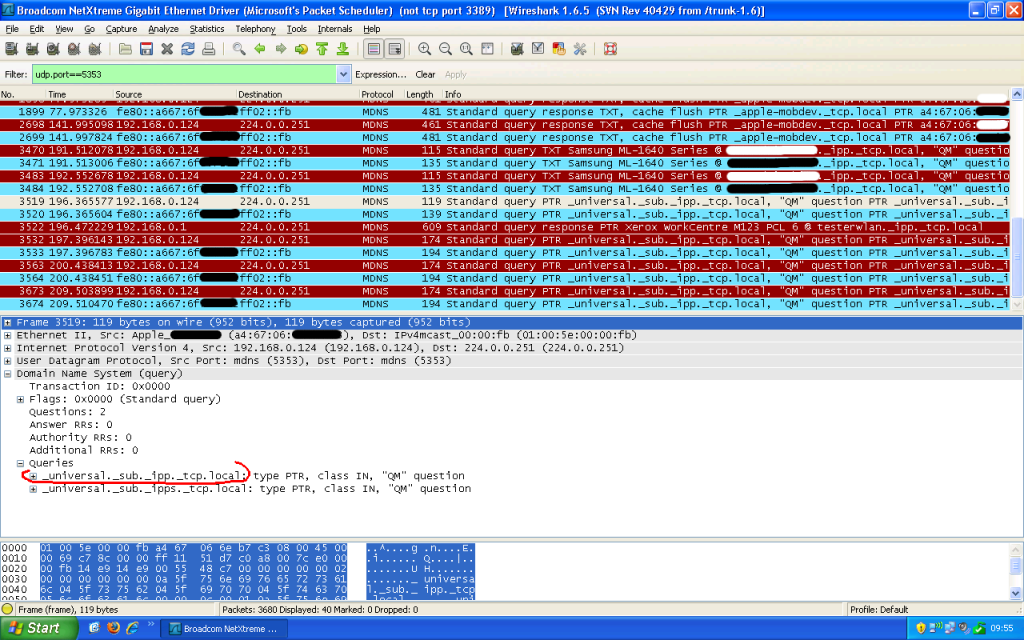Select packet number 3519 row
1024x640 pixels.
click(x=506, y=202)
